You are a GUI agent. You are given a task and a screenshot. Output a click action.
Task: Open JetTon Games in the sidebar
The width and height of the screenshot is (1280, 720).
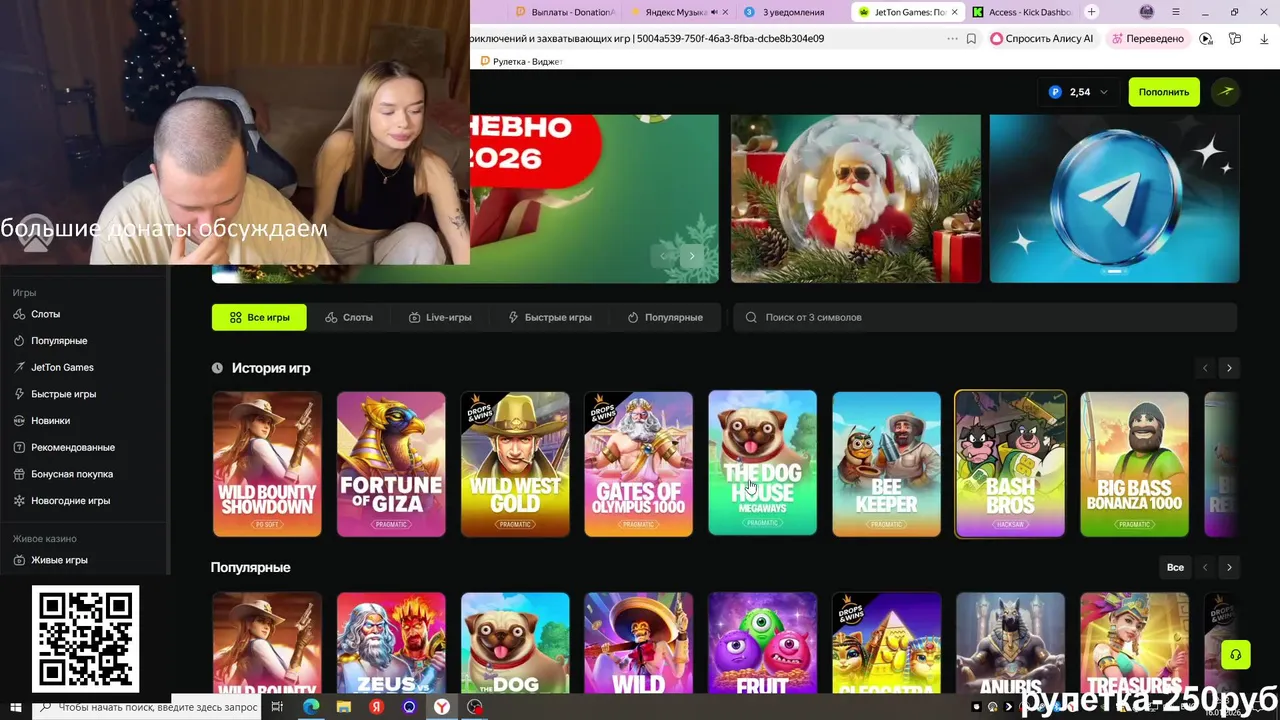(62, 367)
